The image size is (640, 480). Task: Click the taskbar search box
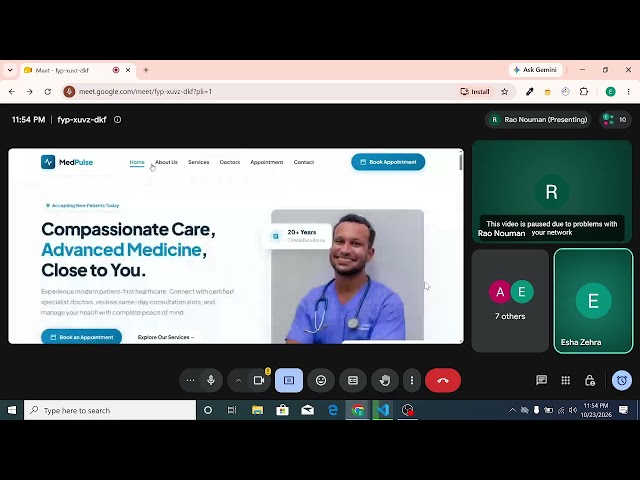click(110, 410)
